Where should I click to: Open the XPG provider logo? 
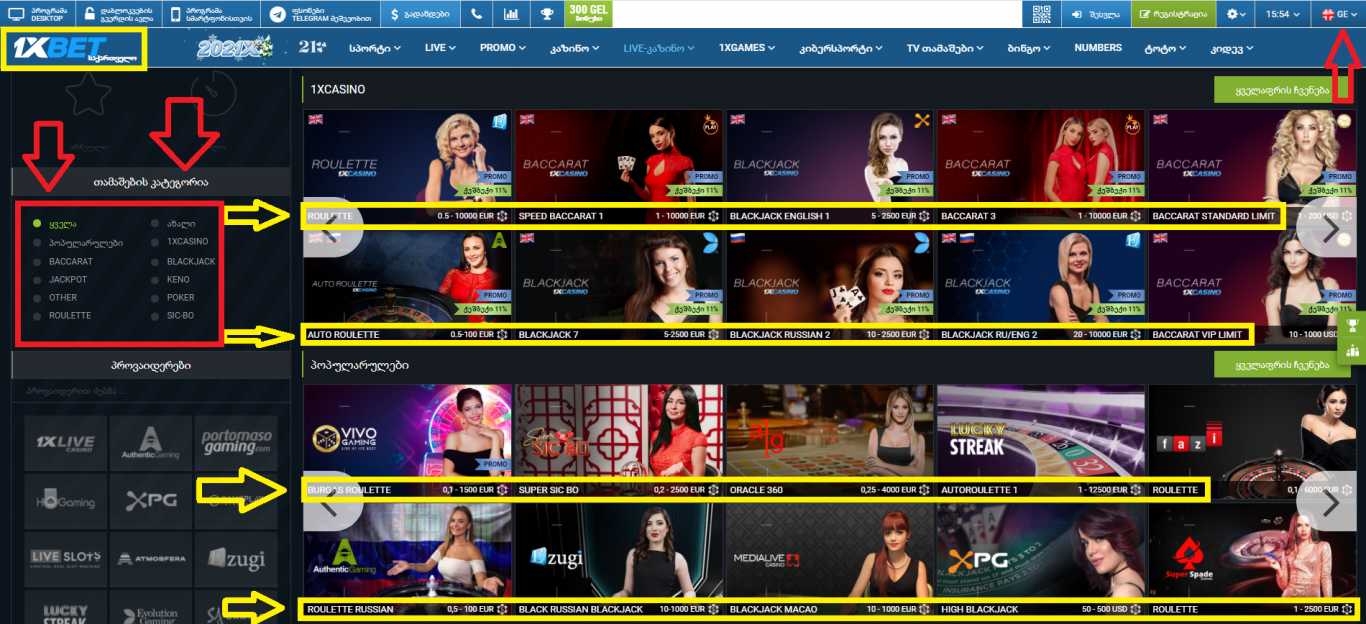coord(151,499)
